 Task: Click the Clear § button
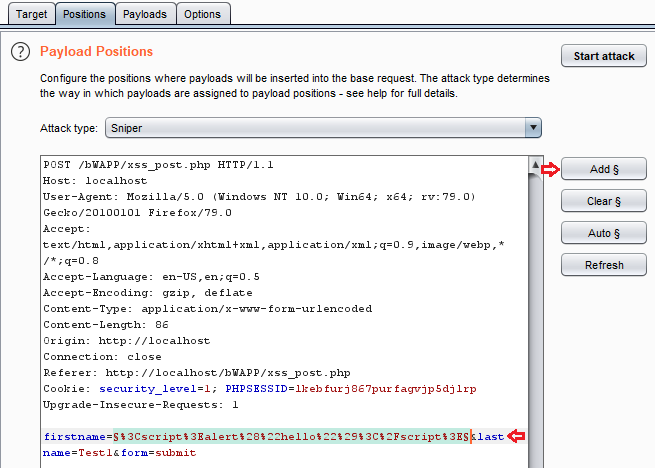click(604, 201)
